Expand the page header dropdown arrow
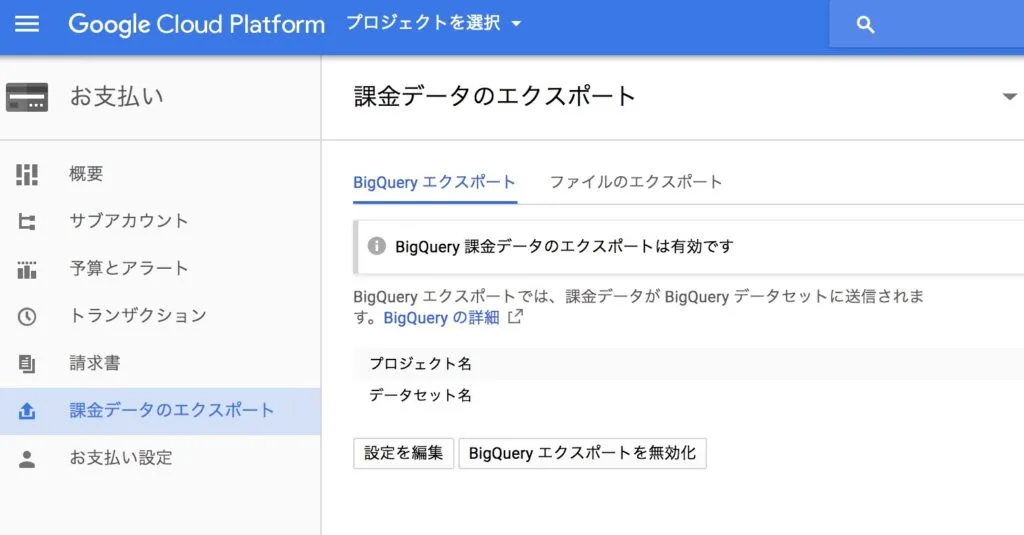The height and width of the screenshot is (535, 1024). point(1009,97)
